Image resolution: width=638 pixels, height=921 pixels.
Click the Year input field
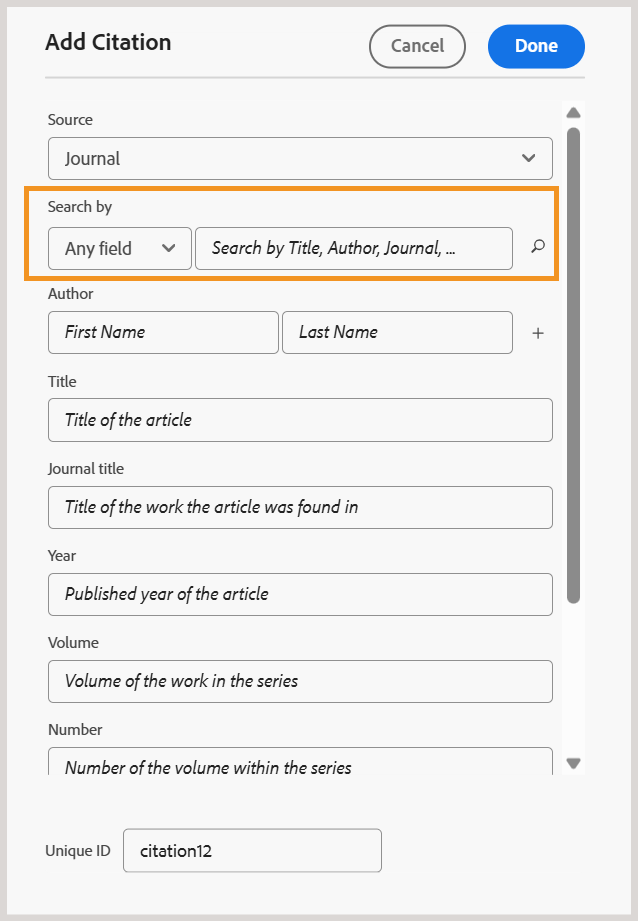[300, 594]
